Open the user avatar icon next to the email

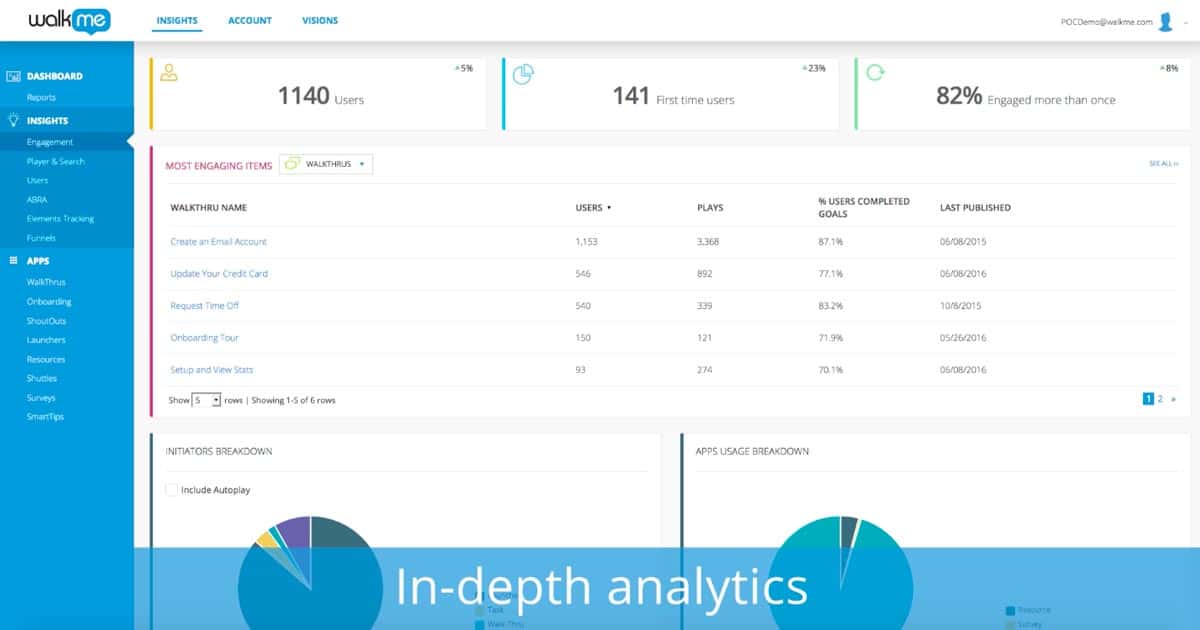coord(1165,22)
